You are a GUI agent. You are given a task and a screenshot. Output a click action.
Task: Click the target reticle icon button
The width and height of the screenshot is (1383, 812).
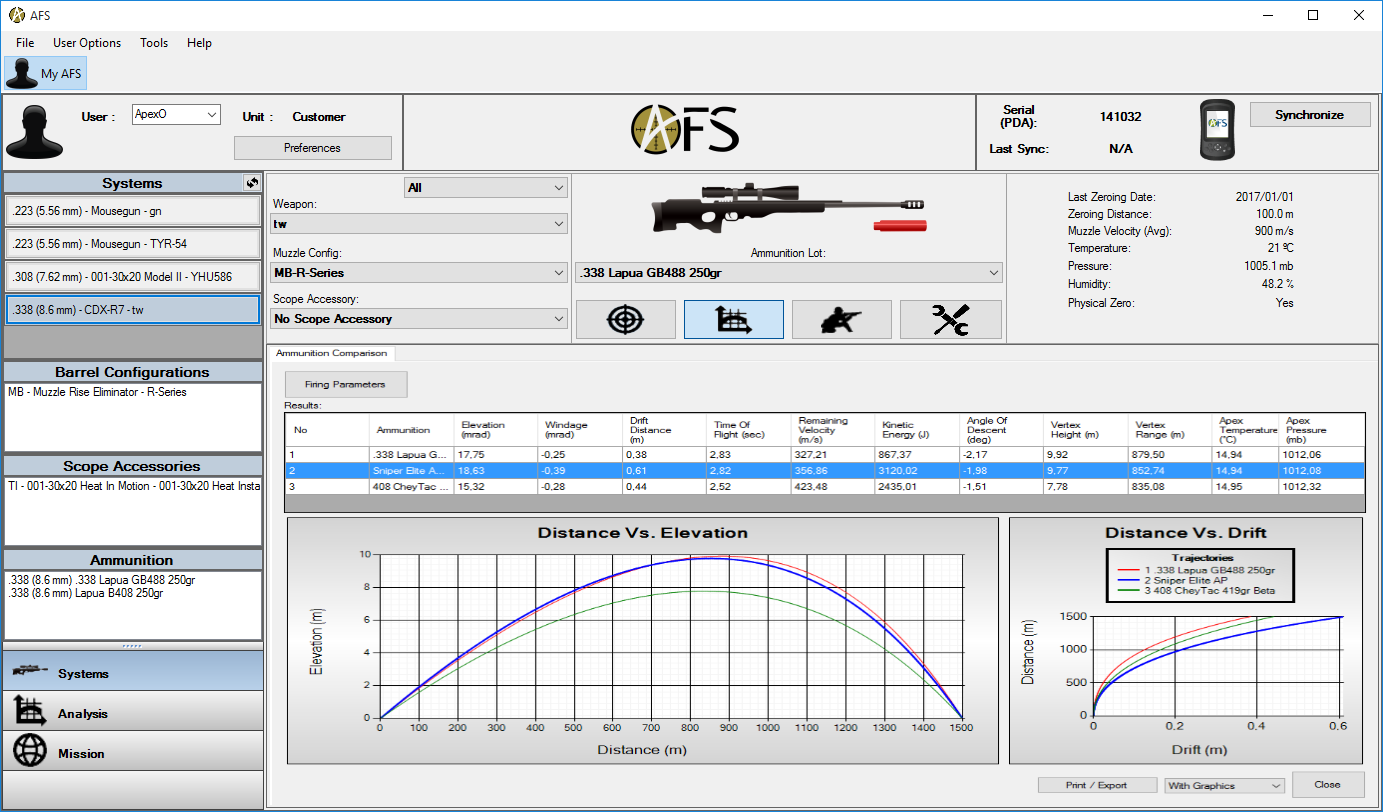(x=626, y=319)
